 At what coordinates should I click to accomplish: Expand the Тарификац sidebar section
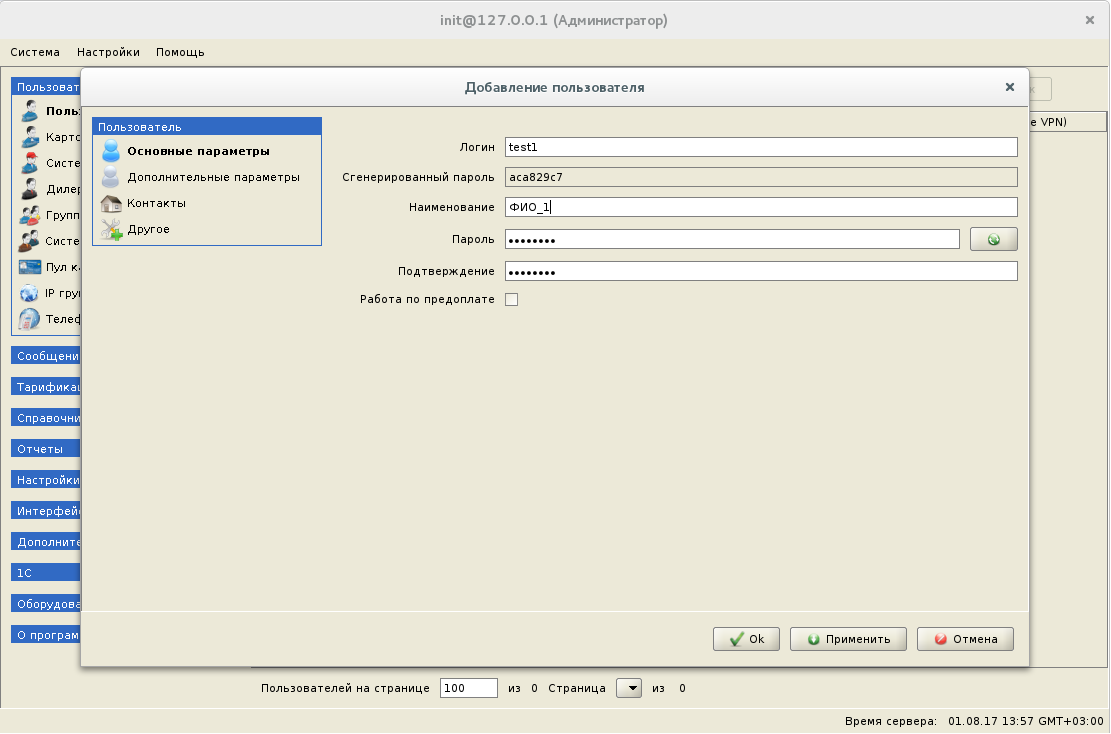(45, 387)
